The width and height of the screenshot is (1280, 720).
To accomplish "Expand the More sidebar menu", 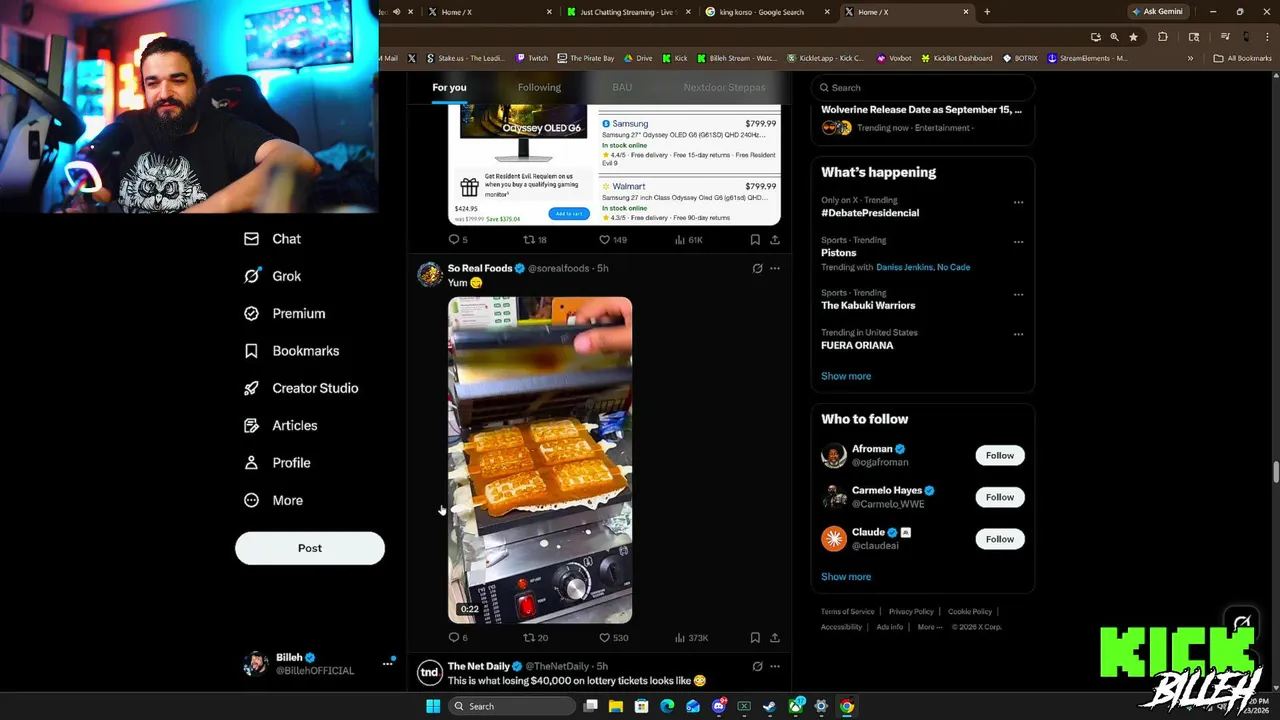I will [273, 500].
